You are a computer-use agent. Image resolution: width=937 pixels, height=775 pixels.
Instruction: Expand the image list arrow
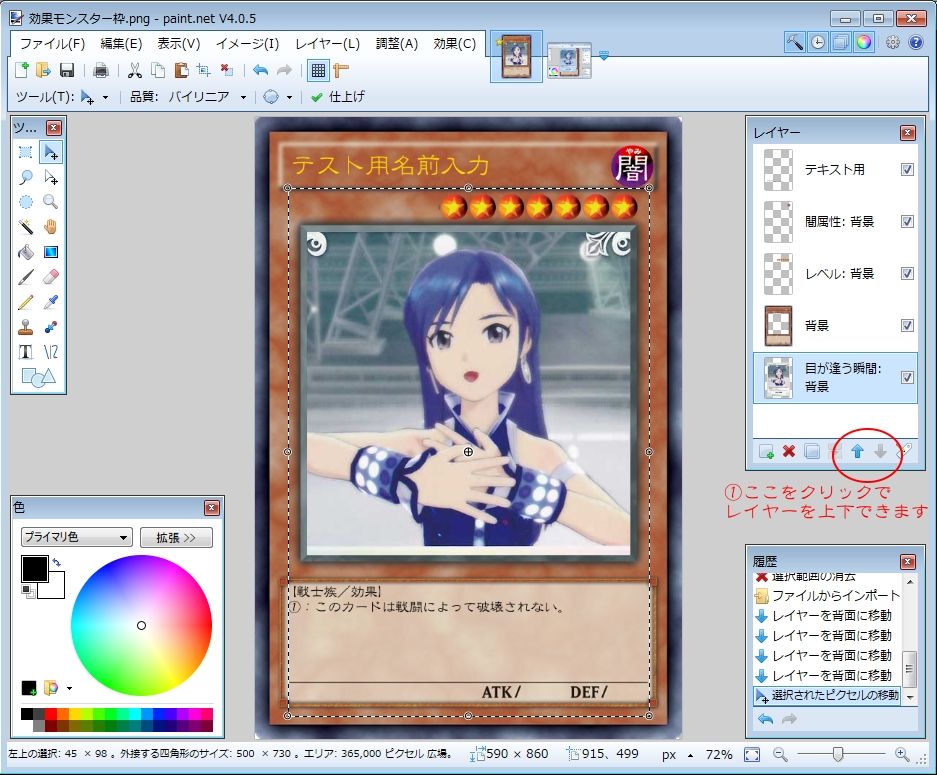pos(604,56)
